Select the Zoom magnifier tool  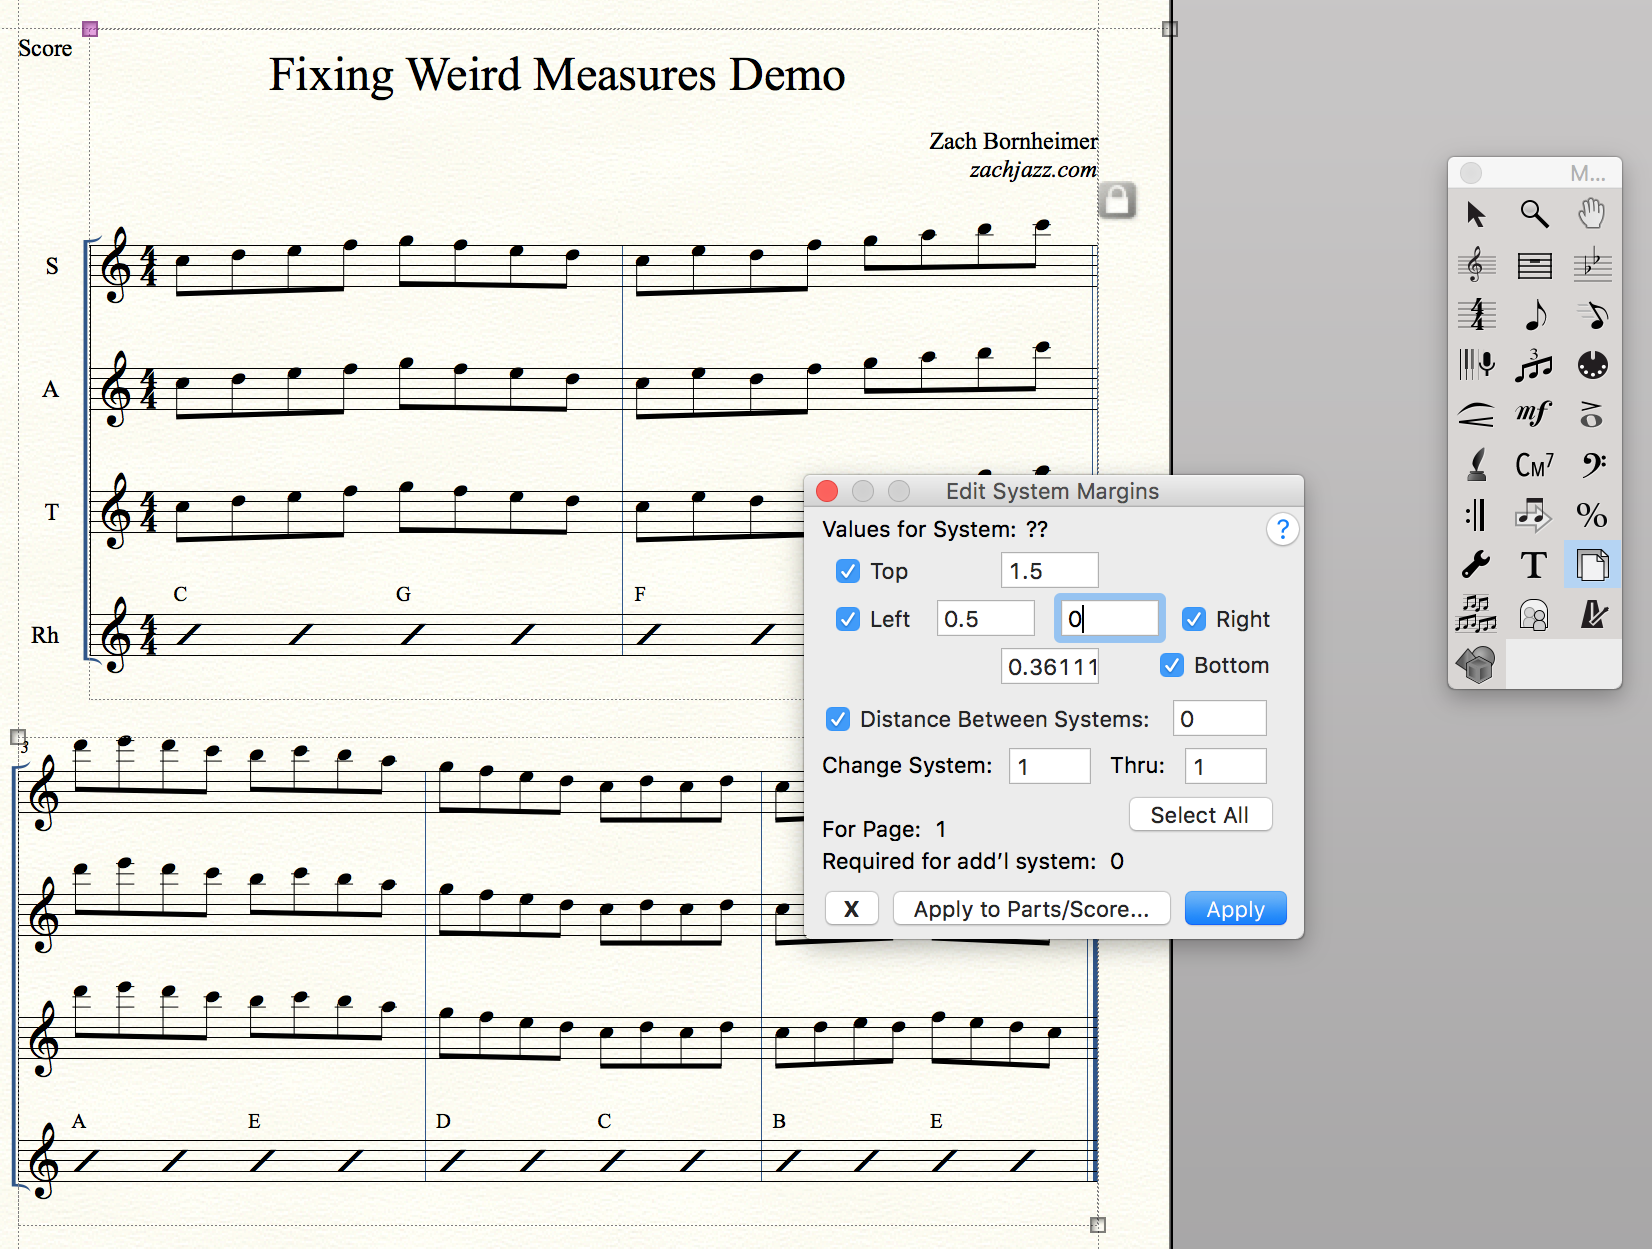1534,214
